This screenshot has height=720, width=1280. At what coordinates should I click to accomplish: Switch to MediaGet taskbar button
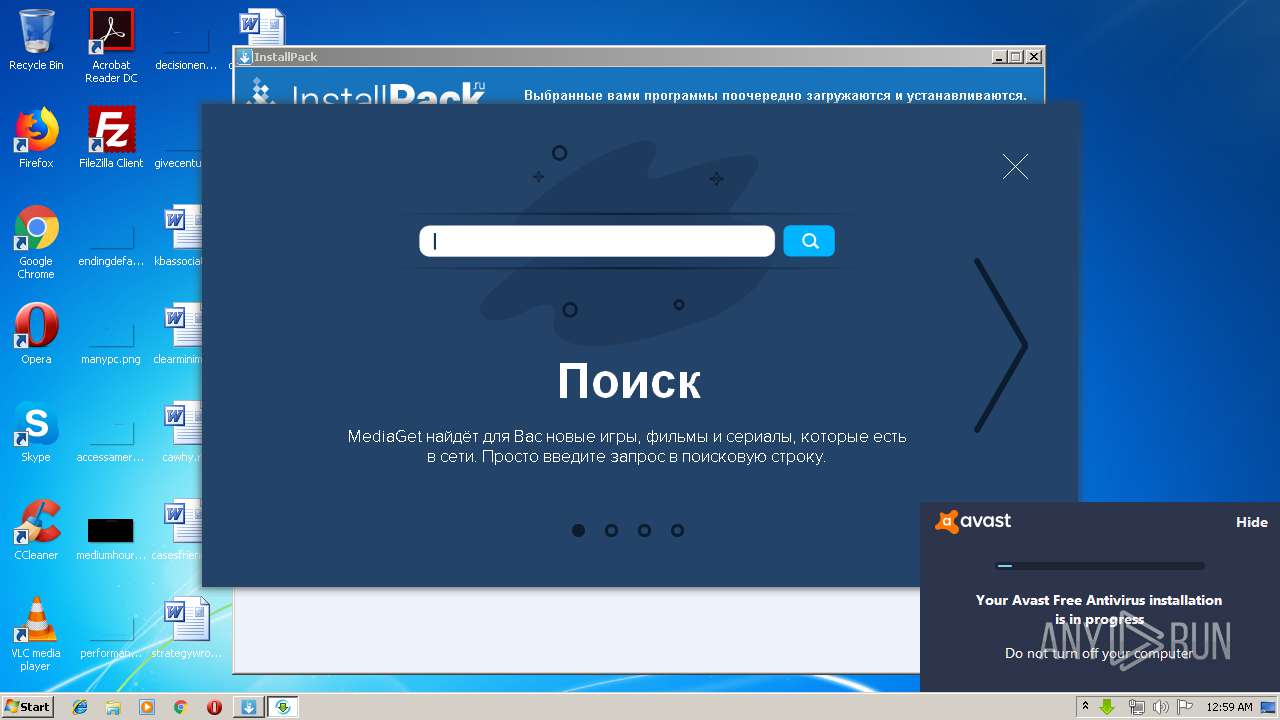(283, 707)
